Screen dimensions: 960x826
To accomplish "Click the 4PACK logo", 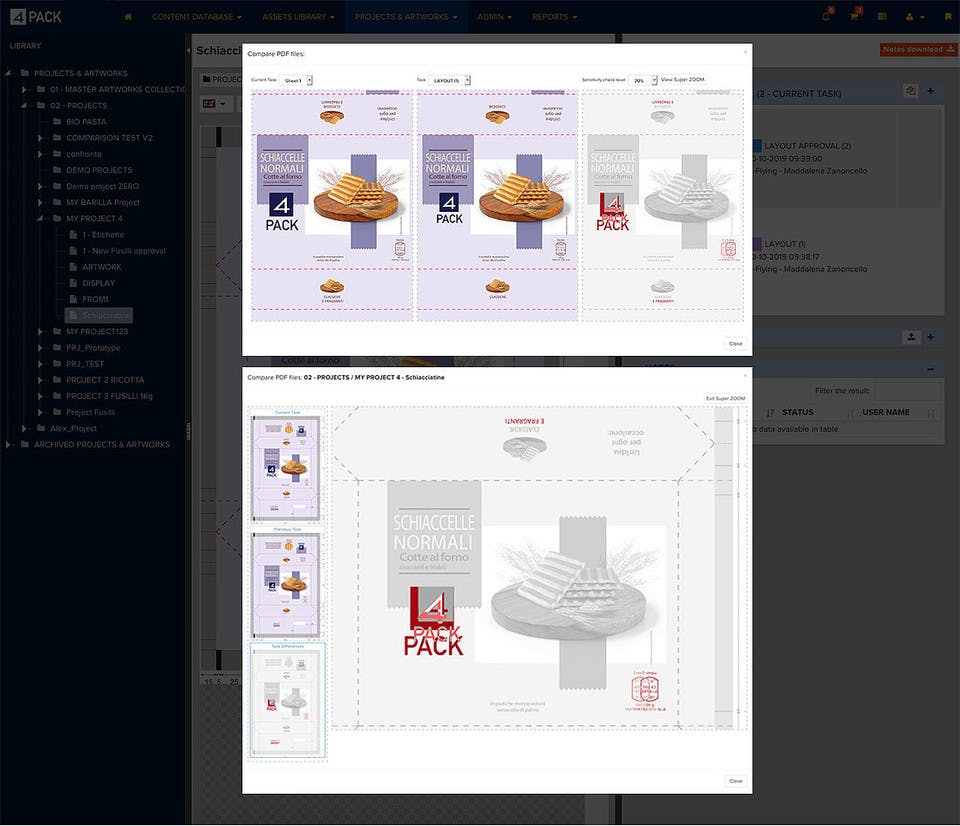I will pos(36,17).
